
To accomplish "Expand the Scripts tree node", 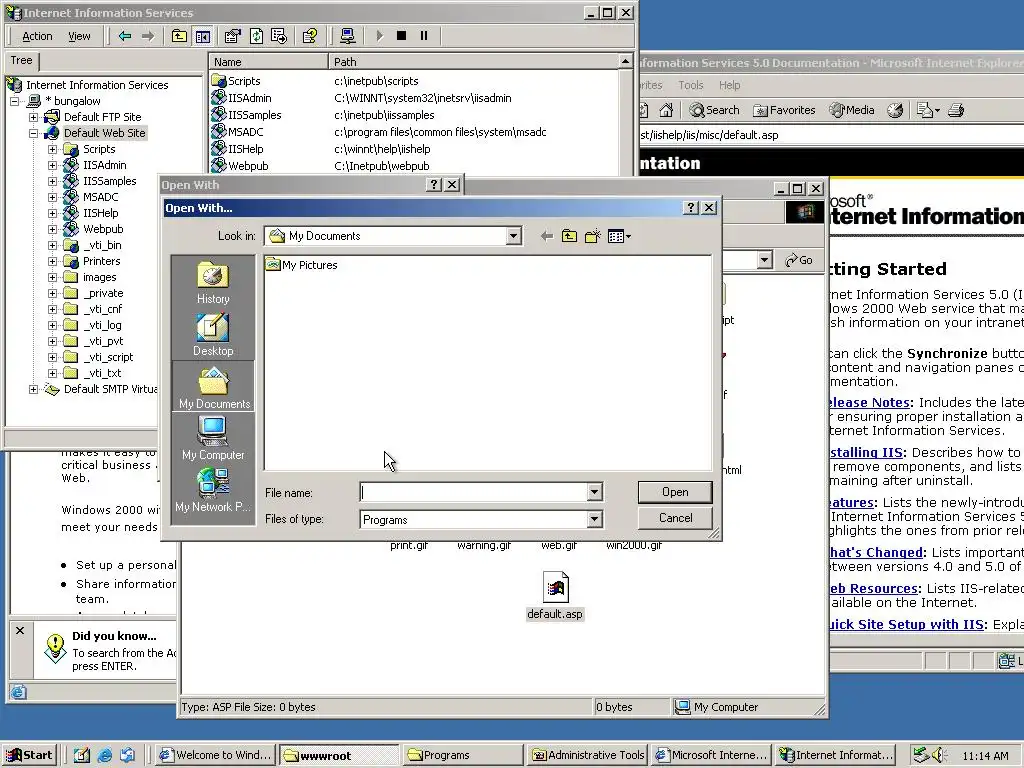I will tap(52, 150).
